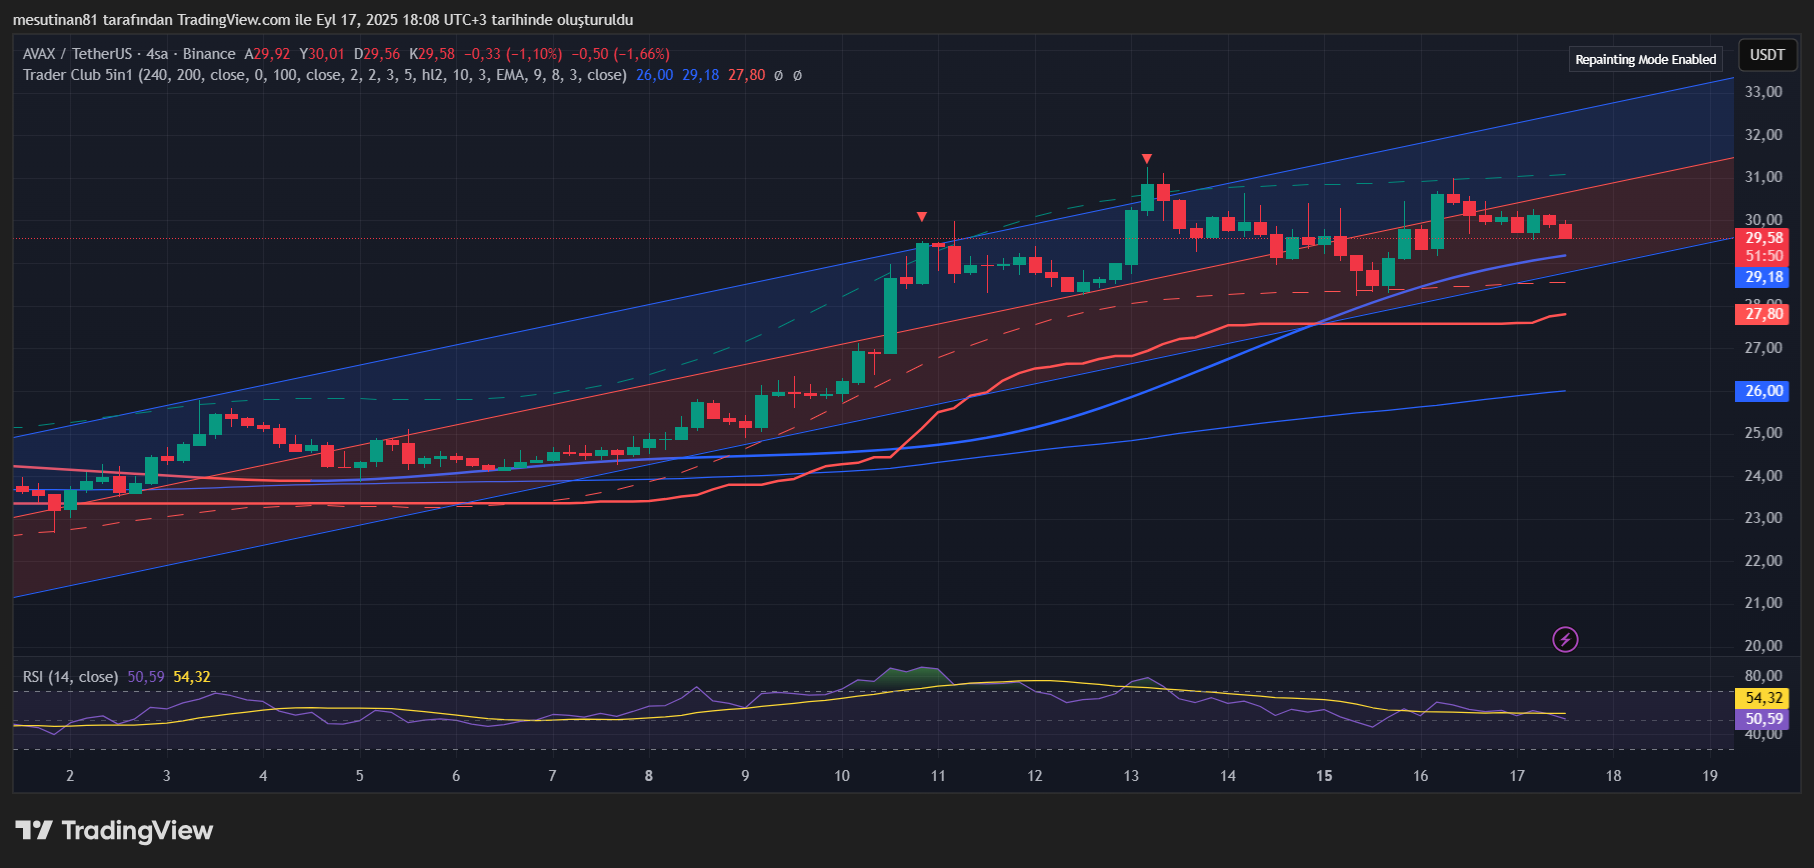This screenshot has height=868, width=1814.
Task: Click the red 29,58 current price label
Action: (1764, 238)
